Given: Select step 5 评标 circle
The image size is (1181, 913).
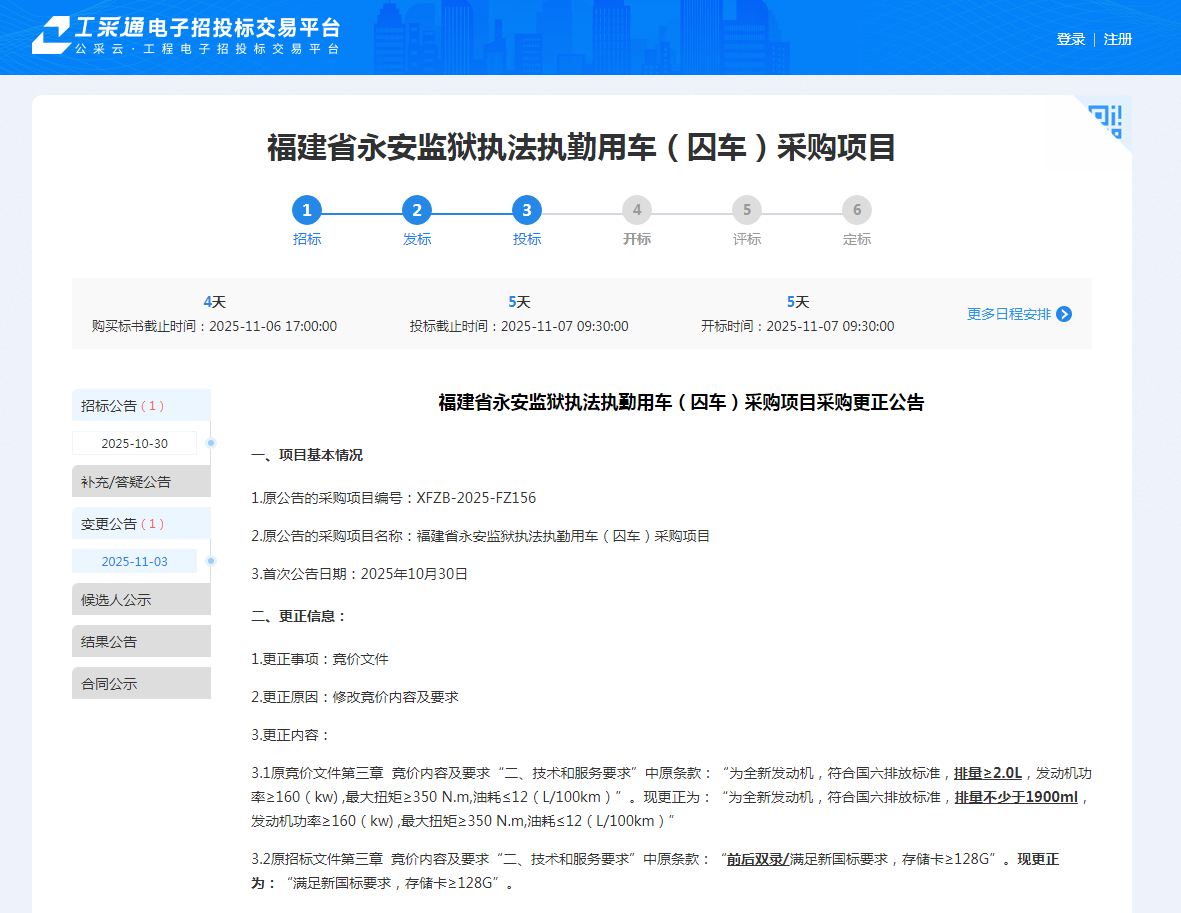Looking at the screenshot, I should click(x=747, y=210).
